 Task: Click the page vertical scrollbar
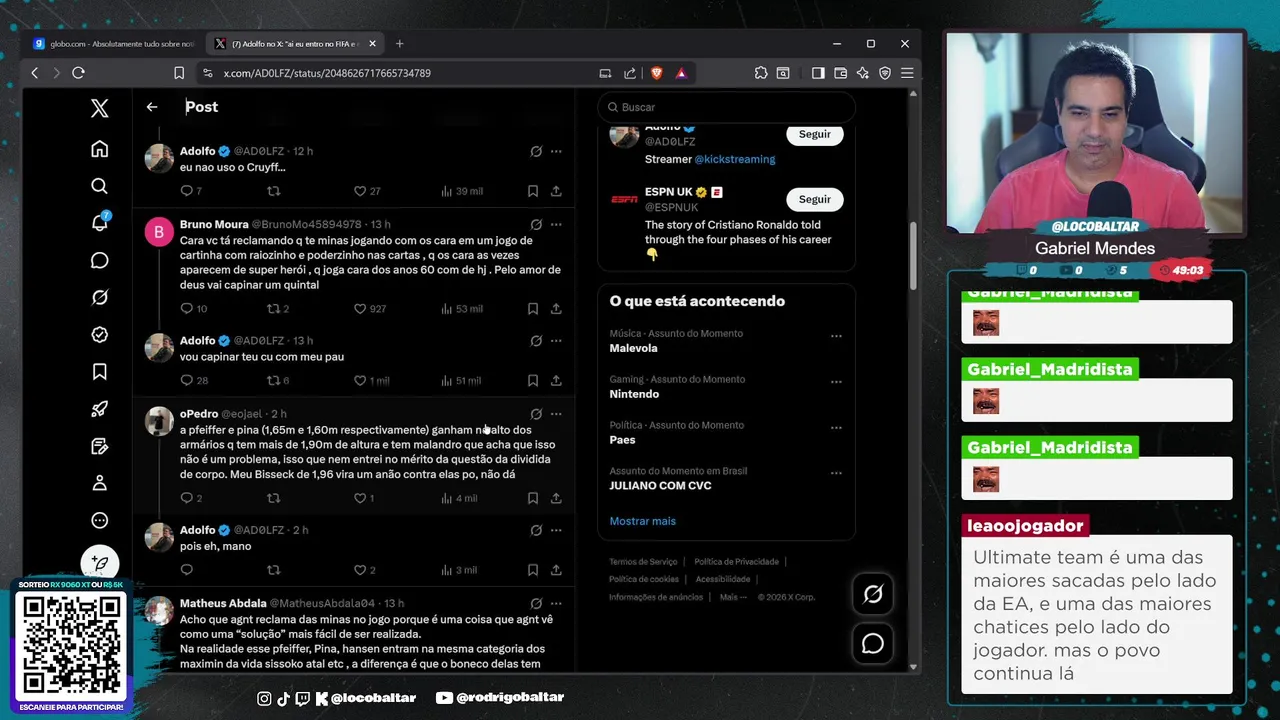click(913, 255)
